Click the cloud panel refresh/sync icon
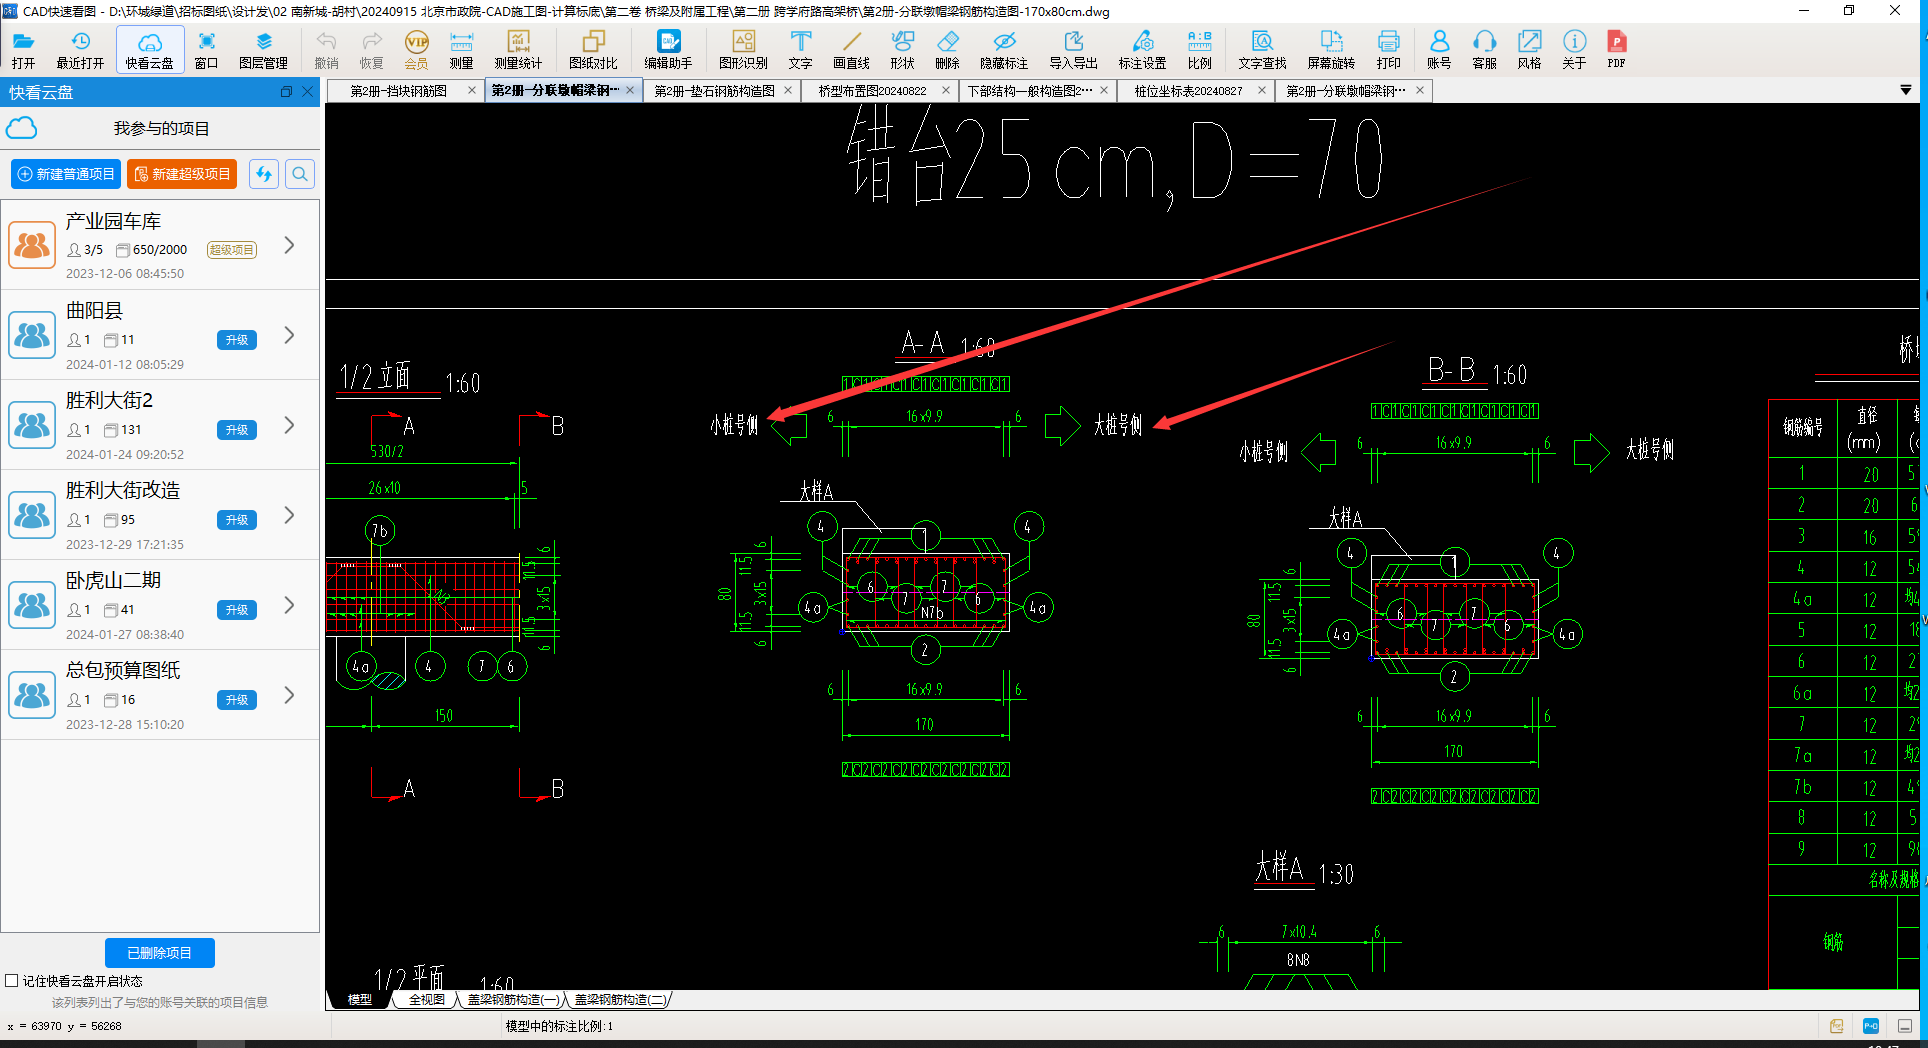 coord(264,174)
